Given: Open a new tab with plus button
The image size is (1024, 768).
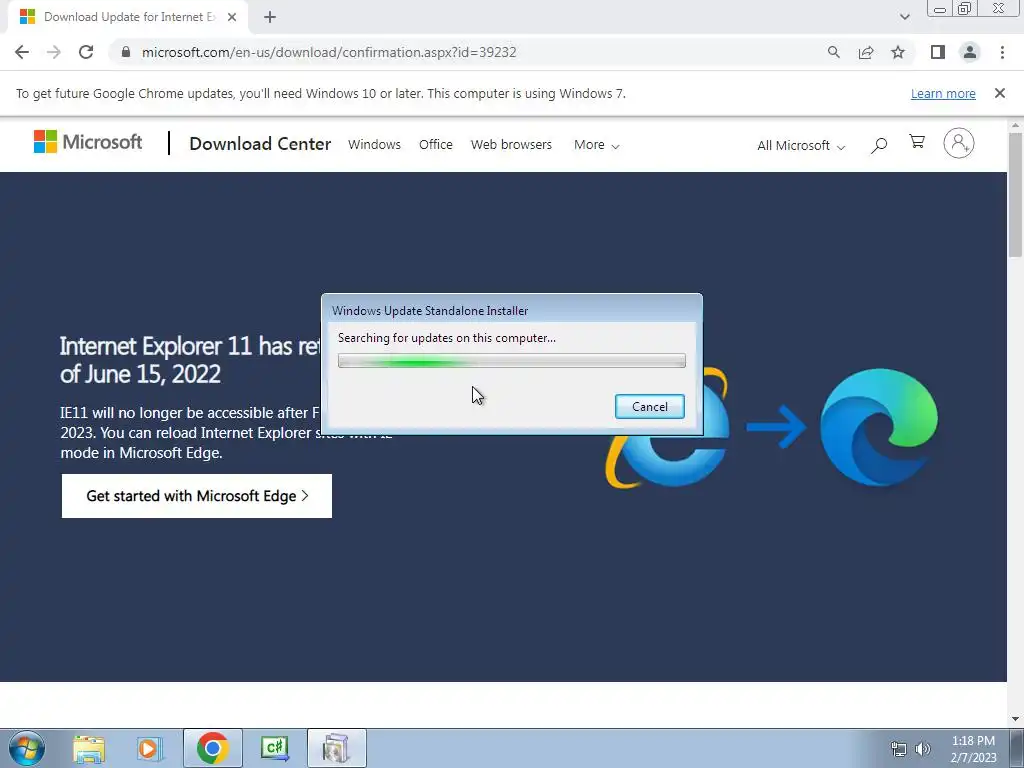Looking at the screenshot, I should click(x=270, y=17).
